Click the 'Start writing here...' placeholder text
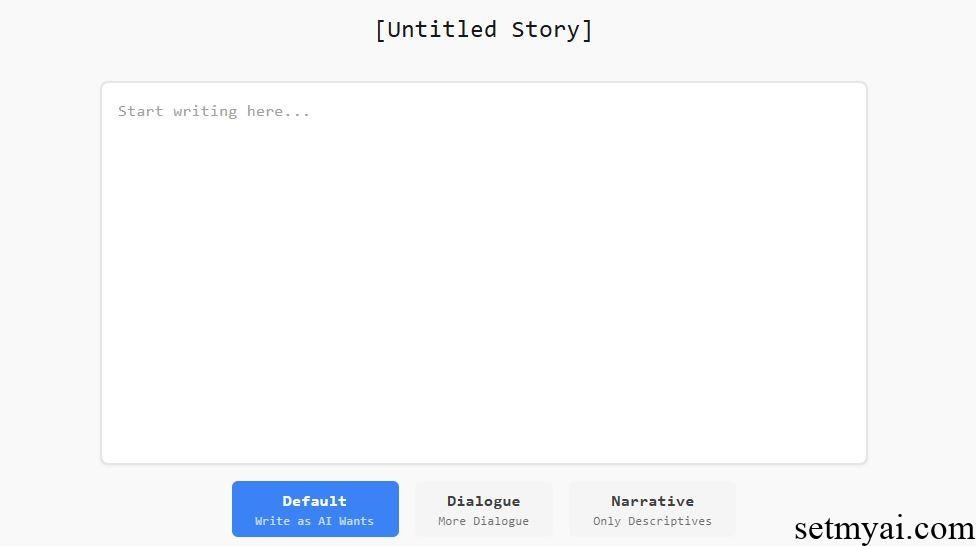 click(214, 111)
